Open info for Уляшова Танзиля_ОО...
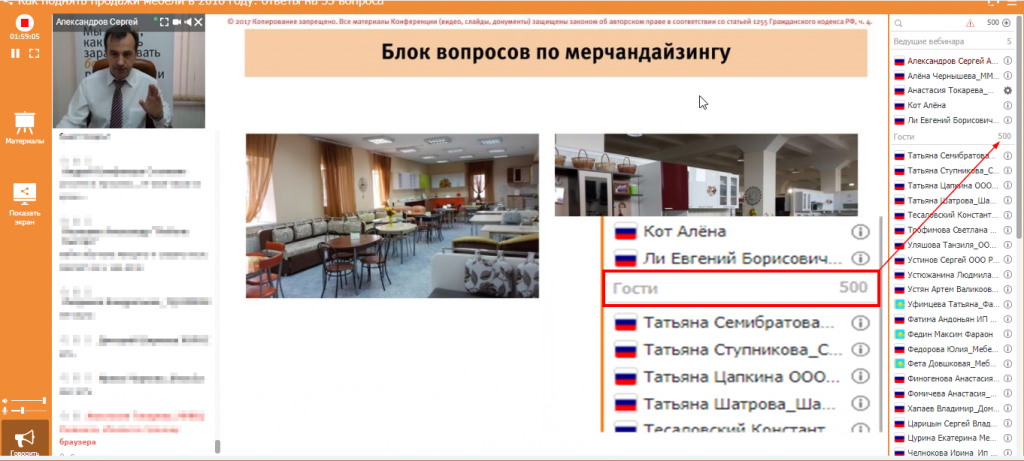 (1007, 245)
